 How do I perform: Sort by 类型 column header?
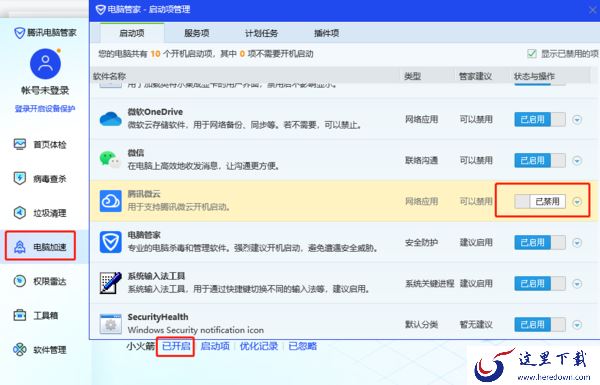[x=412, y=76]
